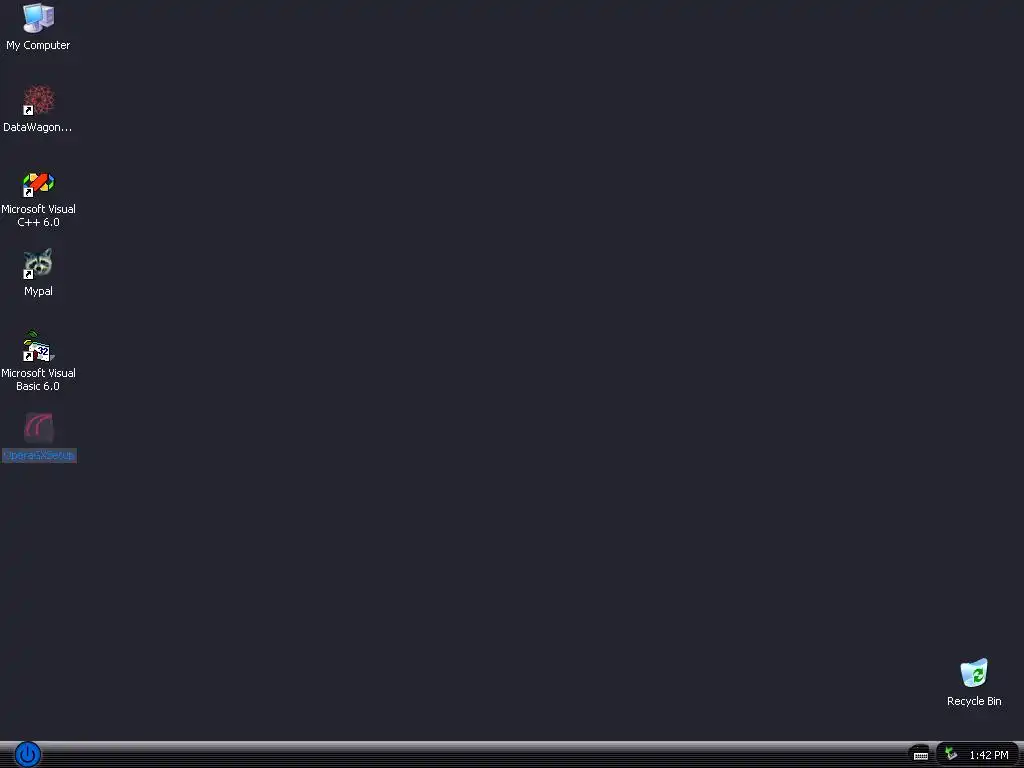Click the "Microsoft Visual Basic 6.0" label
Screen dimensions: 1024x768
(x=38, y=379)
